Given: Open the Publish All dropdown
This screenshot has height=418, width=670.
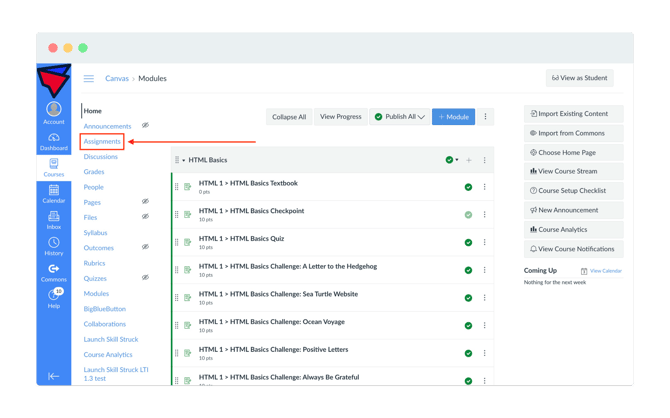Looking at the screenshot, I should coord(400,117).
